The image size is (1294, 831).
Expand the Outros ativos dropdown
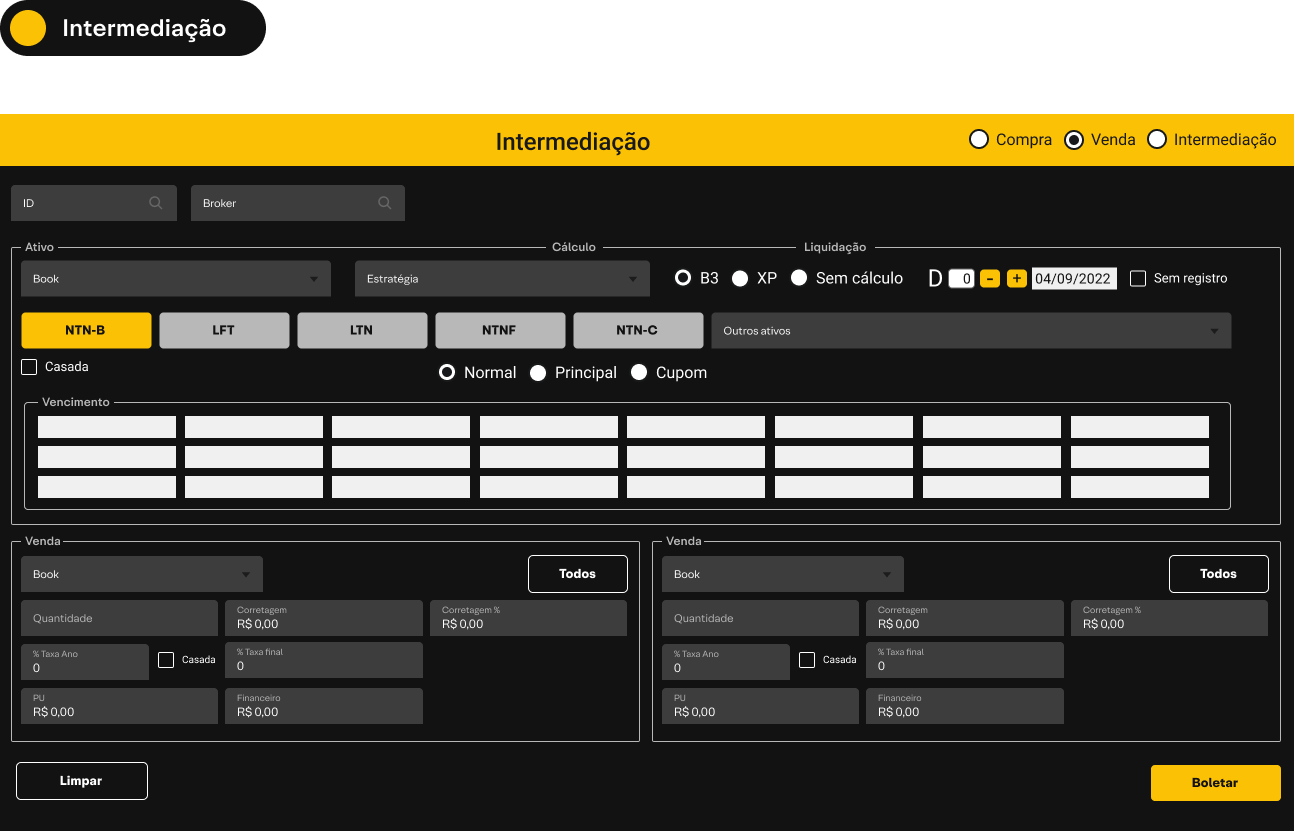(x=970, y=331)
